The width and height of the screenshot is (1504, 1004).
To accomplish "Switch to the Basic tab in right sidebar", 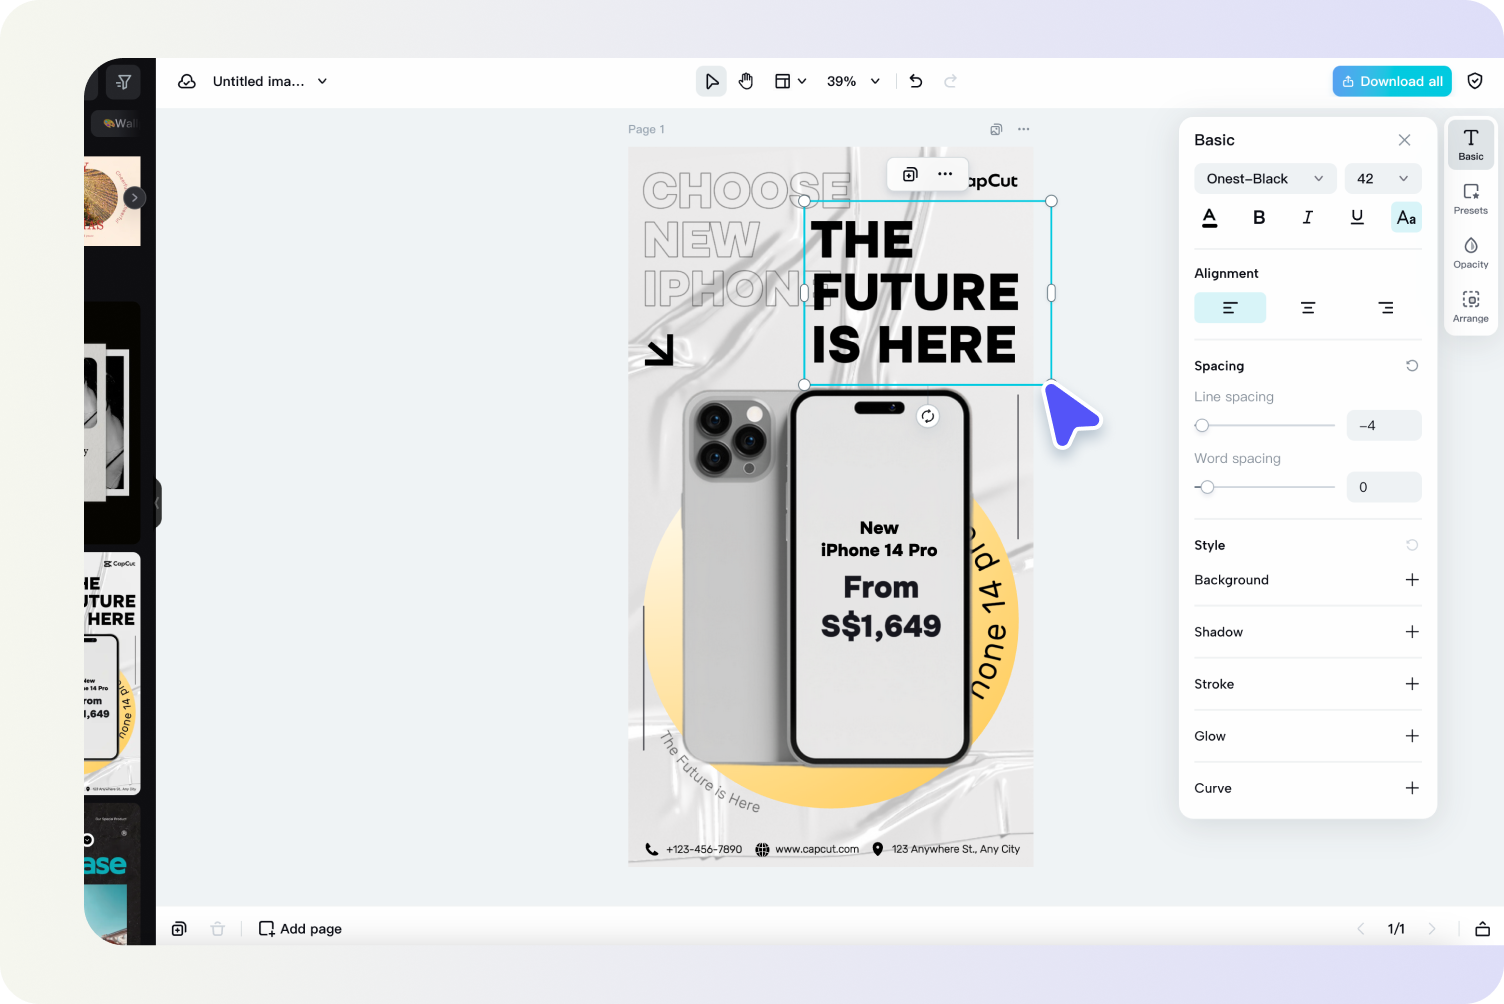I will [x=1470, y=144].
